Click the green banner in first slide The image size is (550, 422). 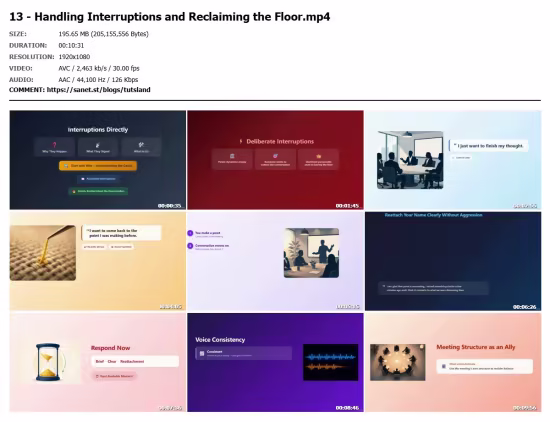98,191
